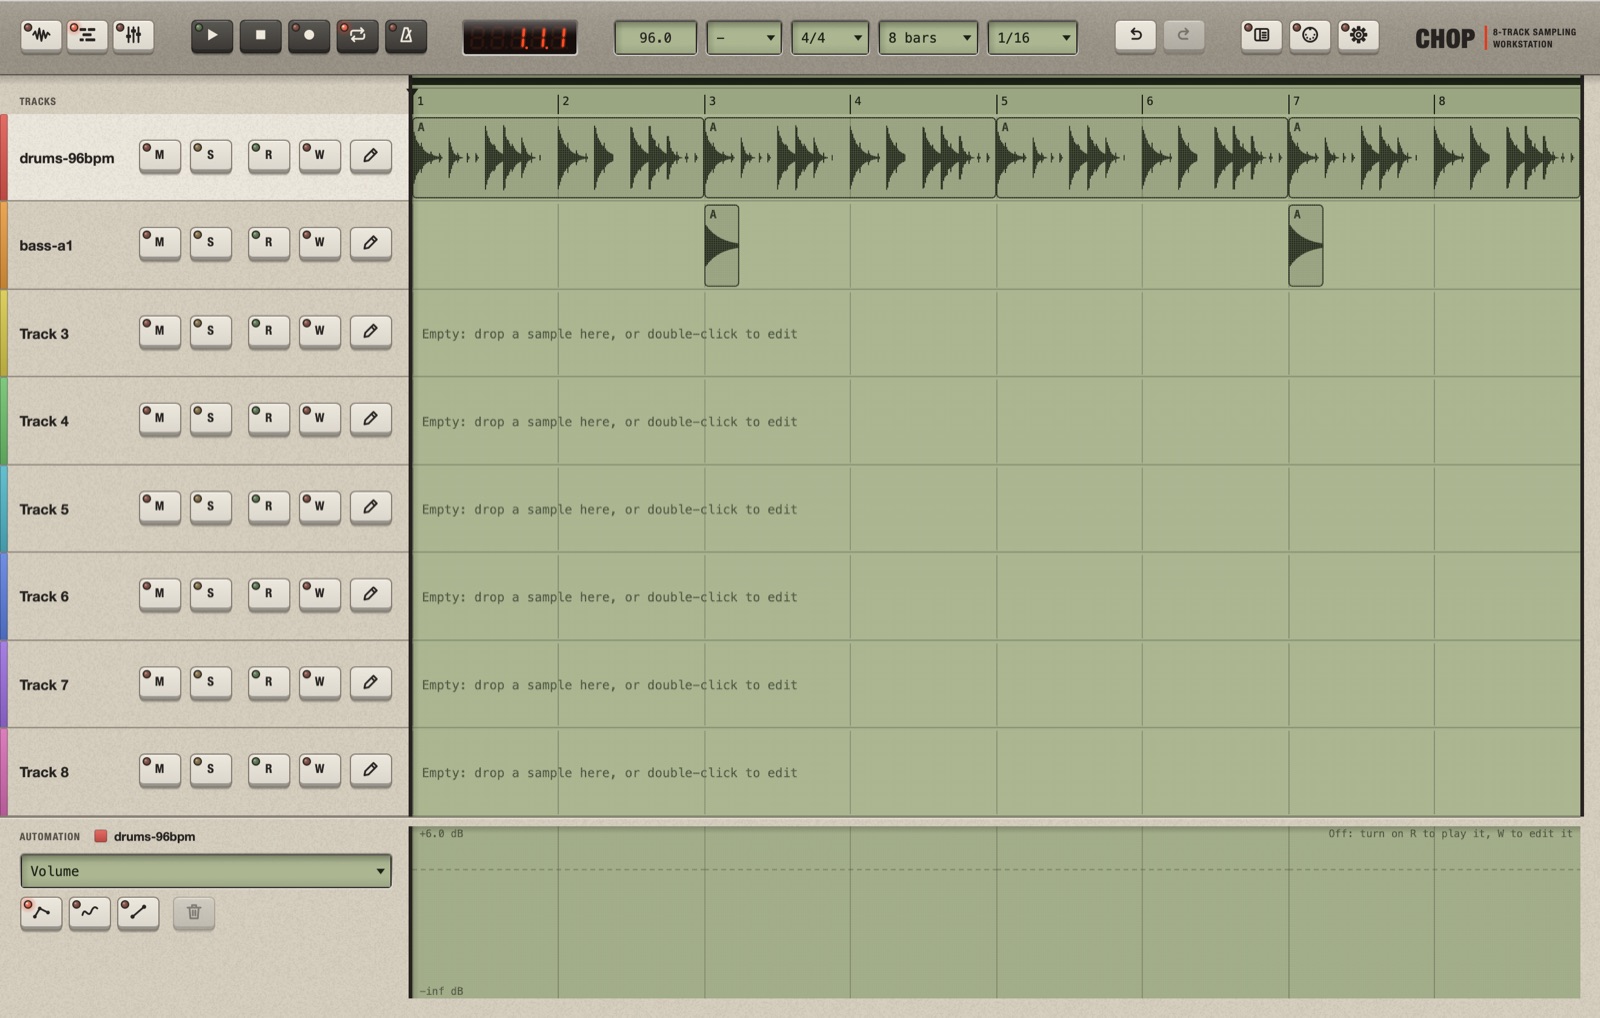Open the 8 bars length dropdown
Screen dimensions: 1600x1018
click(928, 38)
